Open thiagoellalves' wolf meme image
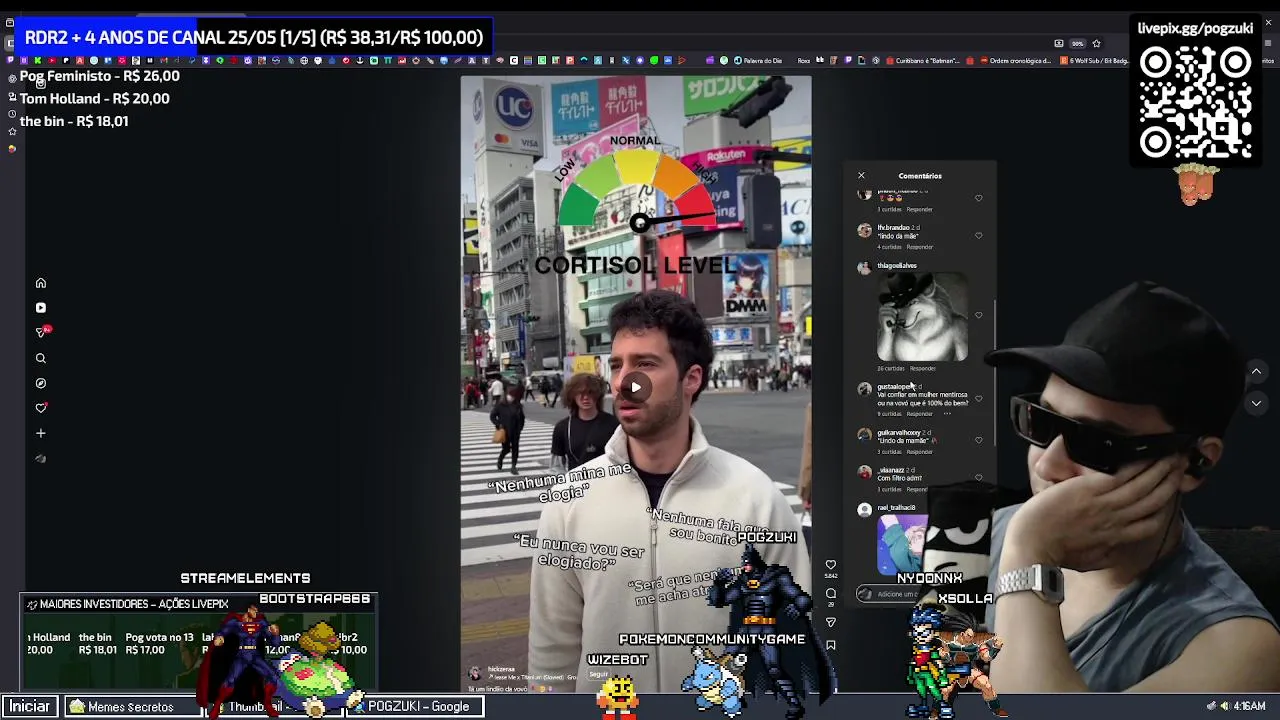The image size is (1280, 720). 922,317
